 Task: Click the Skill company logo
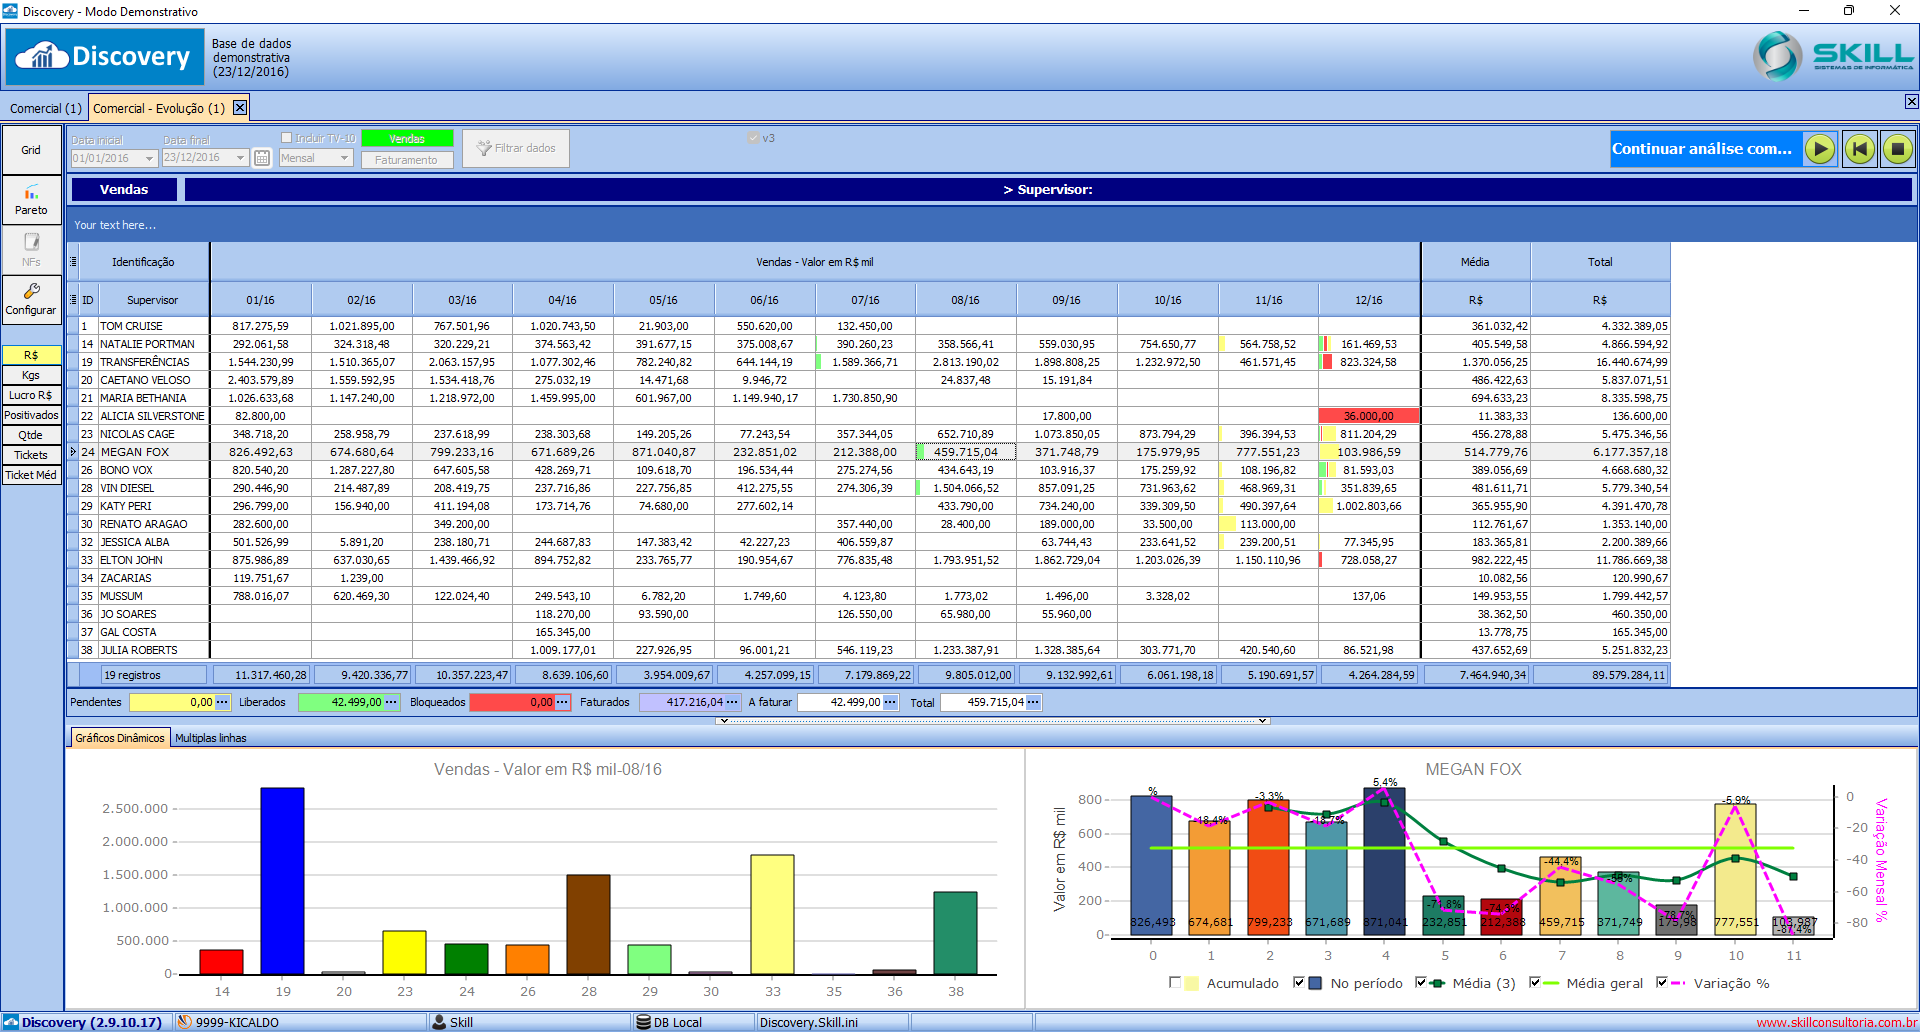point(1834,56)
